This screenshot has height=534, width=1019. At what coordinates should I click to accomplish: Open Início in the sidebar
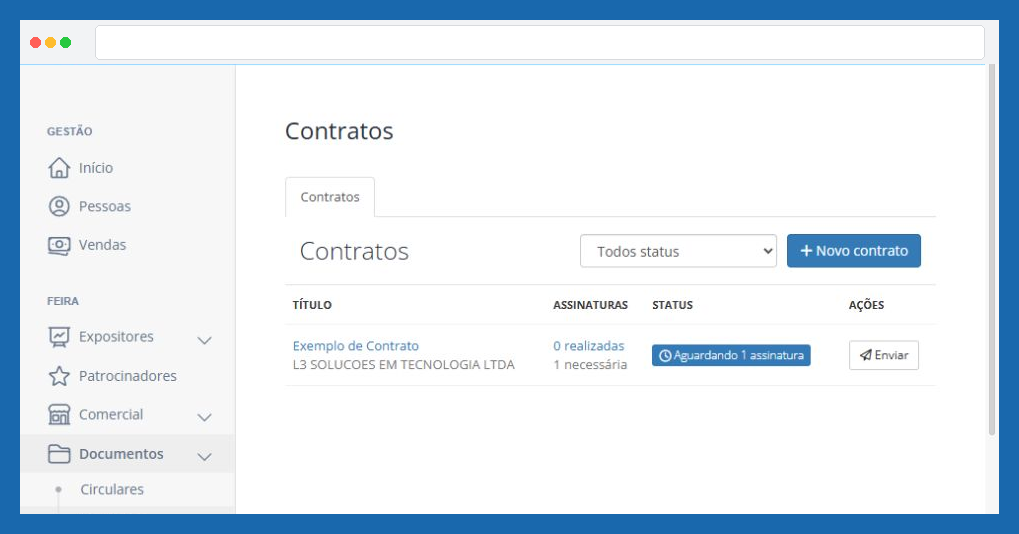coord(96,168)
